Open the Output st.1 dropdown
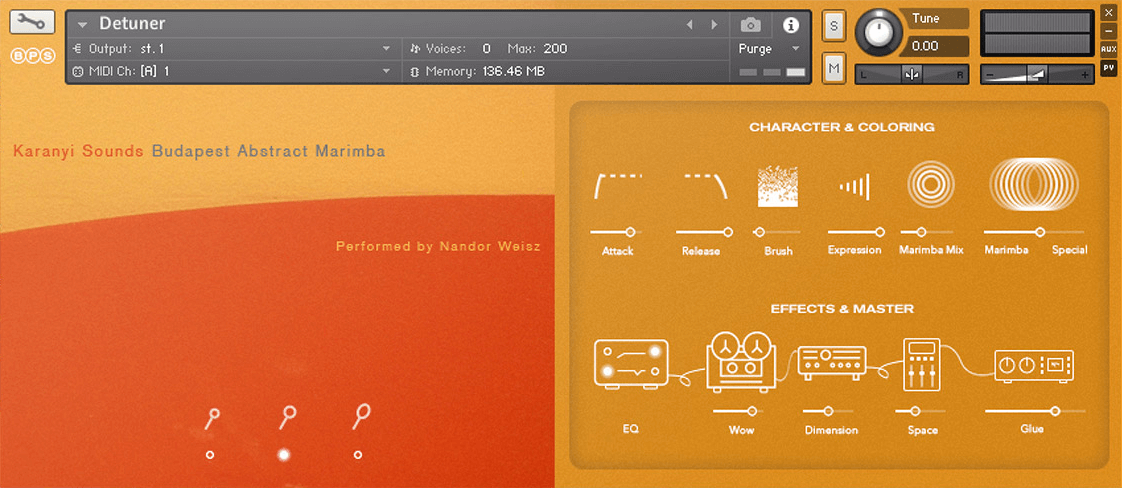Image resolution: width=1122 pixels, height=488 pixels. [x=386, y=49]
